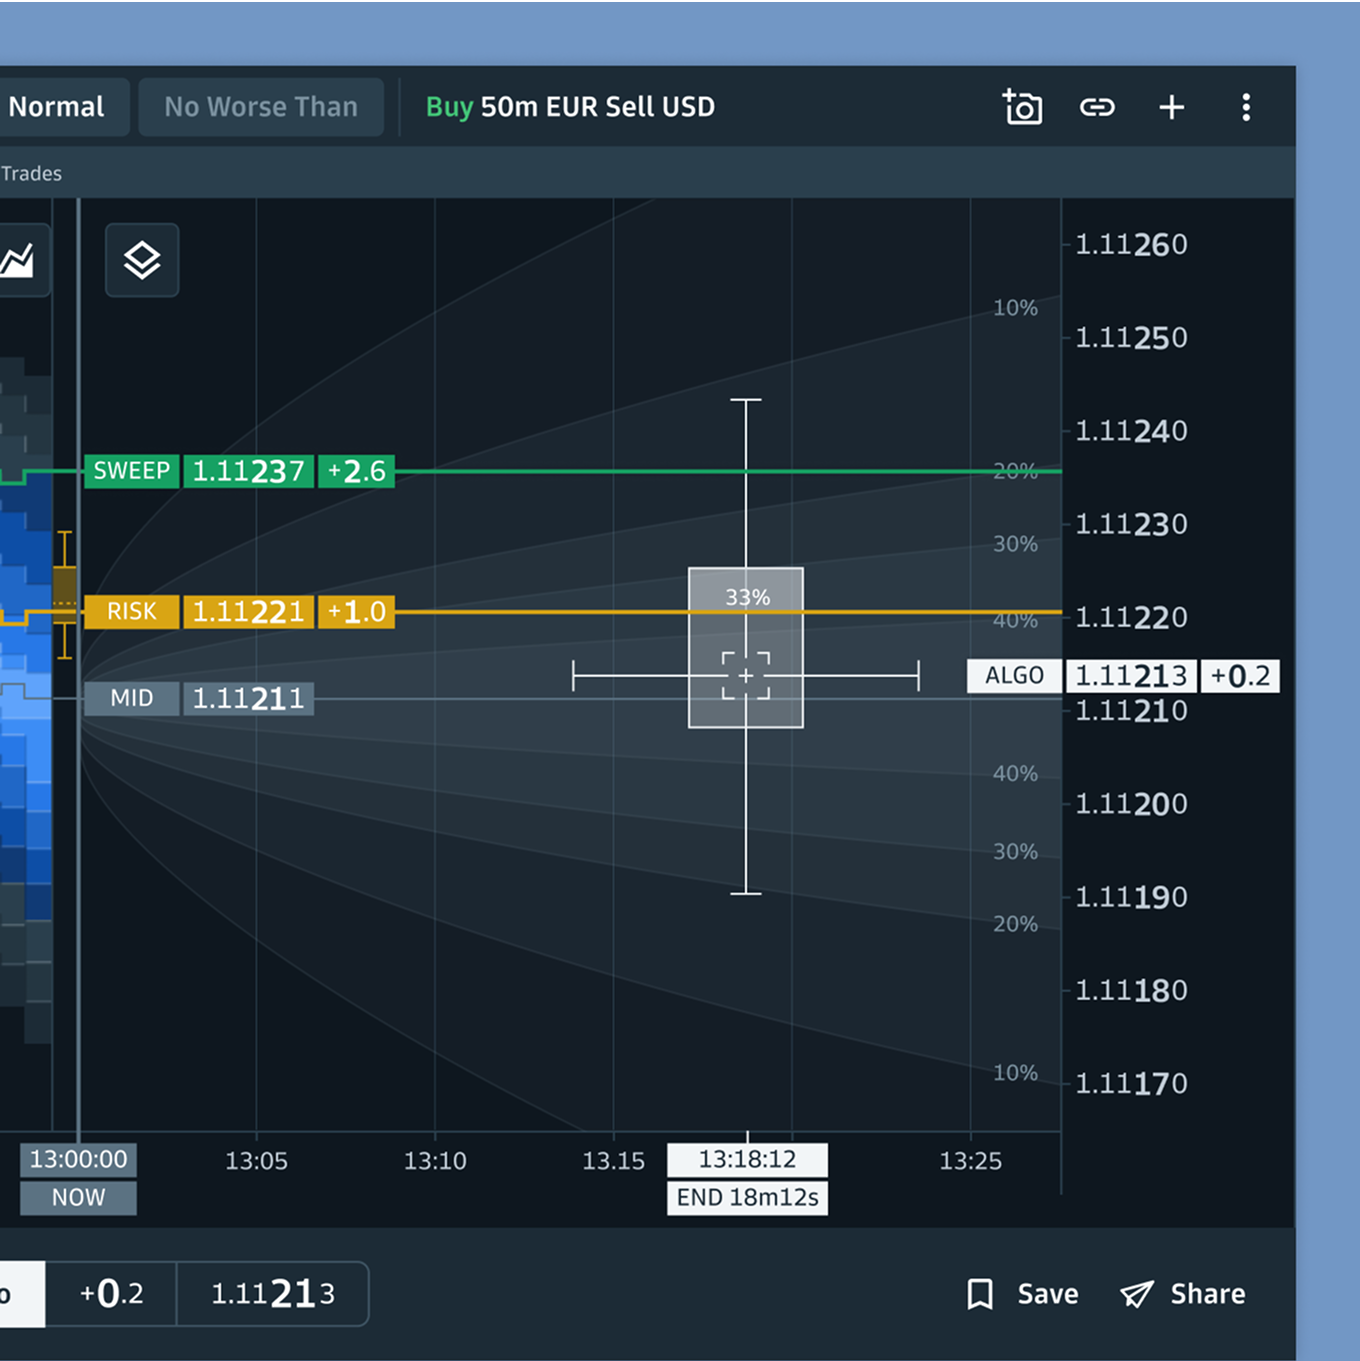This screenshot has height=1361, width=1360.
Task: Click the green SWEEP price label
Action: pos(132,471)
